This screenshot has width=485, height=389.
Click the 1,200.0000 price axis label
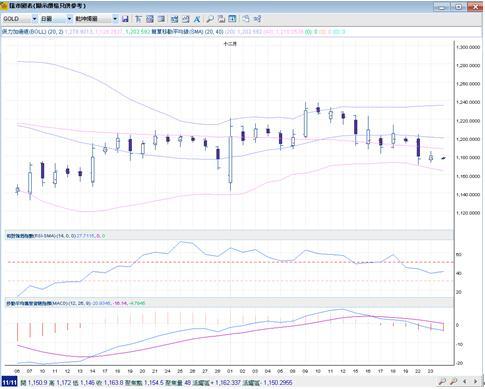(468, 139)
